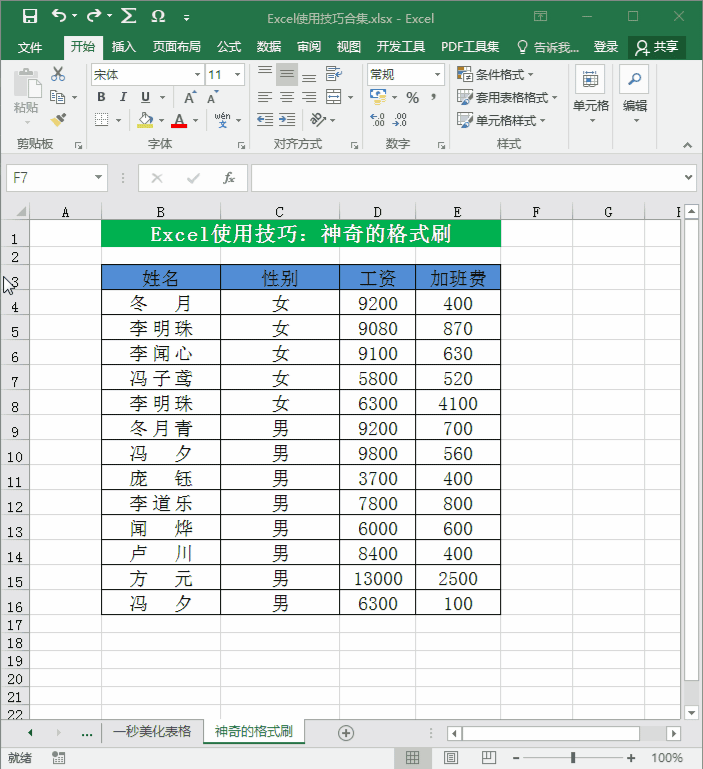The width and height of the screenshot is (703, 769).
Task: Toggle align text right
Action: point(309,97)
